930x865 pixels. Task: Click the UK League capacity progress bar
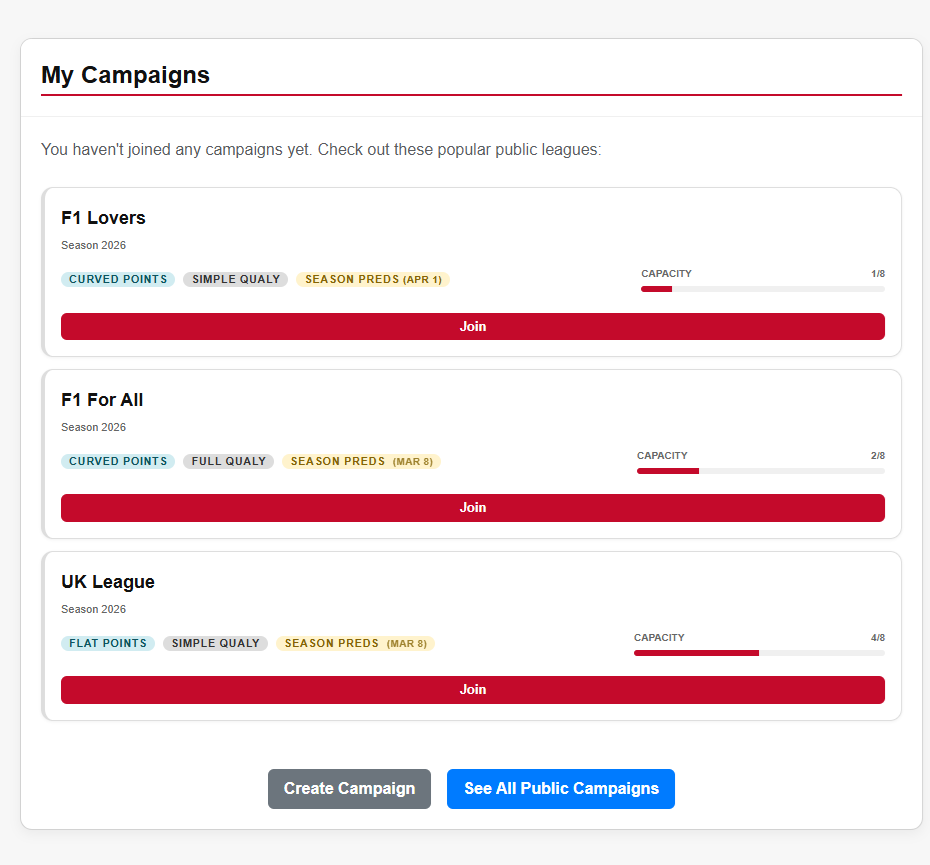point(758,652)
